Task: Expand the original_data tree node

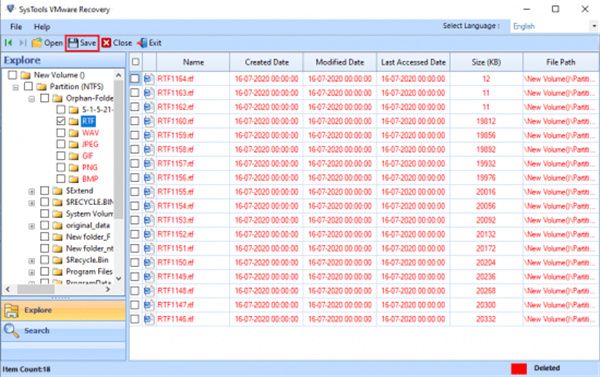Action: tap(32, 226)
